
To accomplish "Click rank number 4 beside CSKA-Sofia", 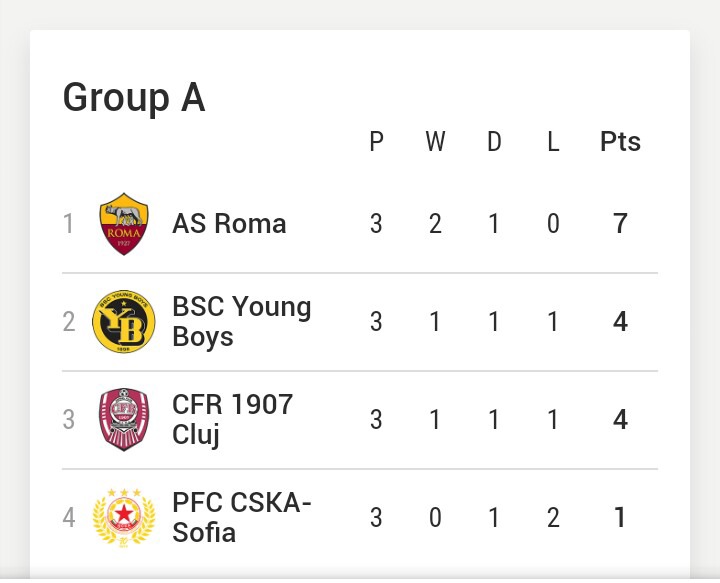I will 68,518.
